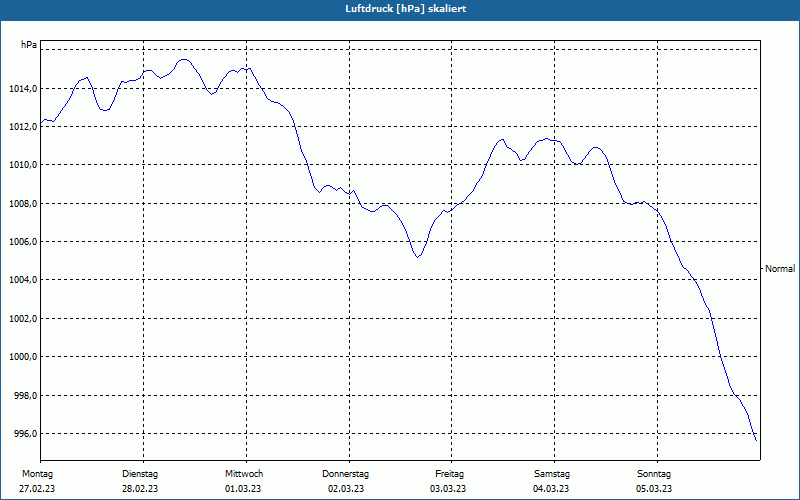Click the date 28.02.23
Viewport: 800px width, 500px height.
140,489
